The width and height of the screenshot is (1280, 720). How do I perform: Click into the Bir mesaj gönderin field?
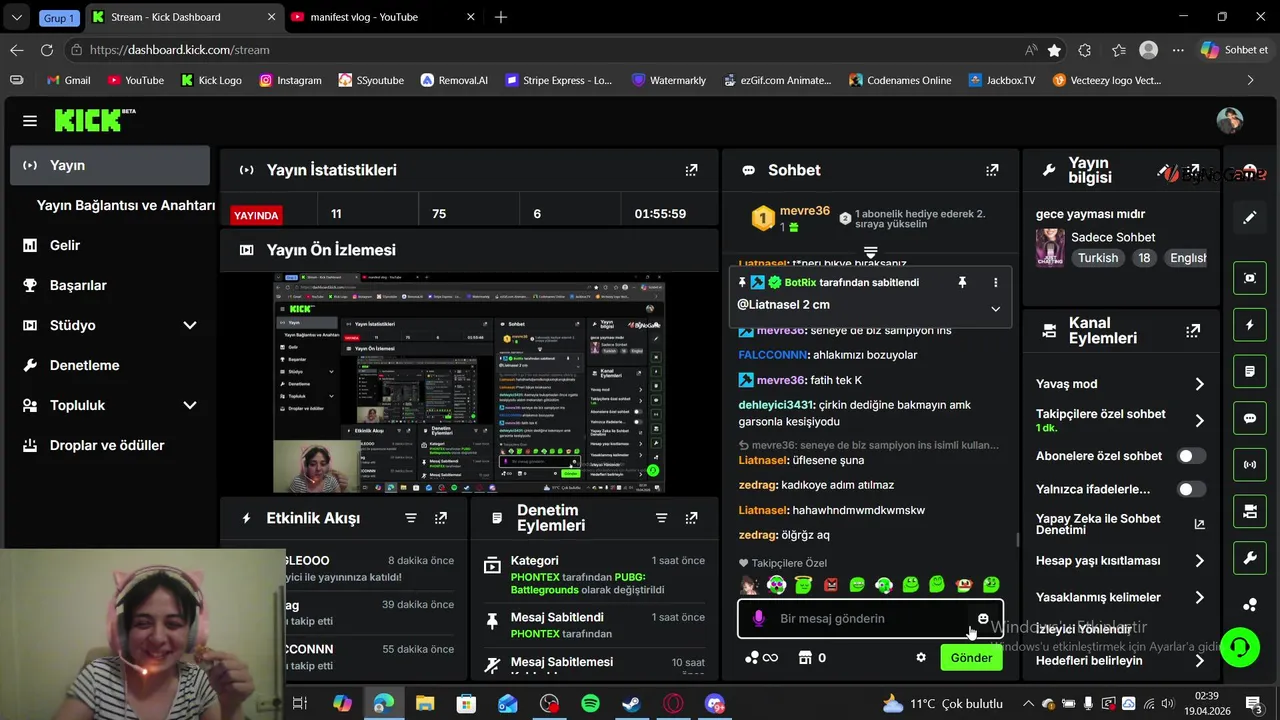pos(870,619)
